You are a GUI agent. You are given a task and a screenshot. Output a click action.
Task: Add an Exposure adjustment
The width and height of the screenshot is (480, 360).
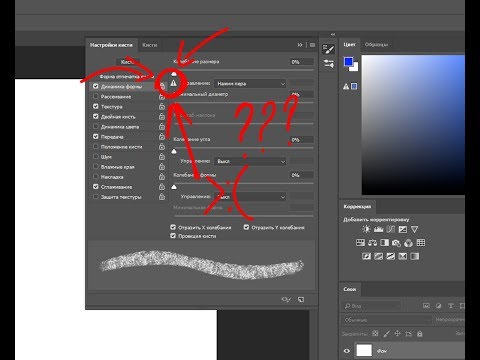pos(403,229)
